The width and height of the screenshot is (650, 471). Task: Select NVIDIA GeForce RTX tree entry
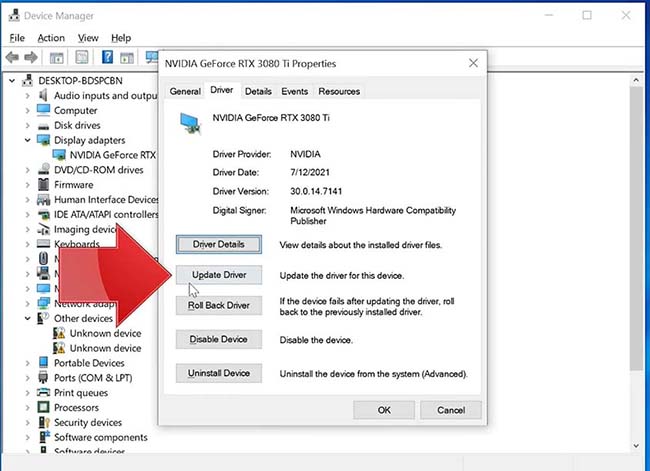[x=112, y=155]
